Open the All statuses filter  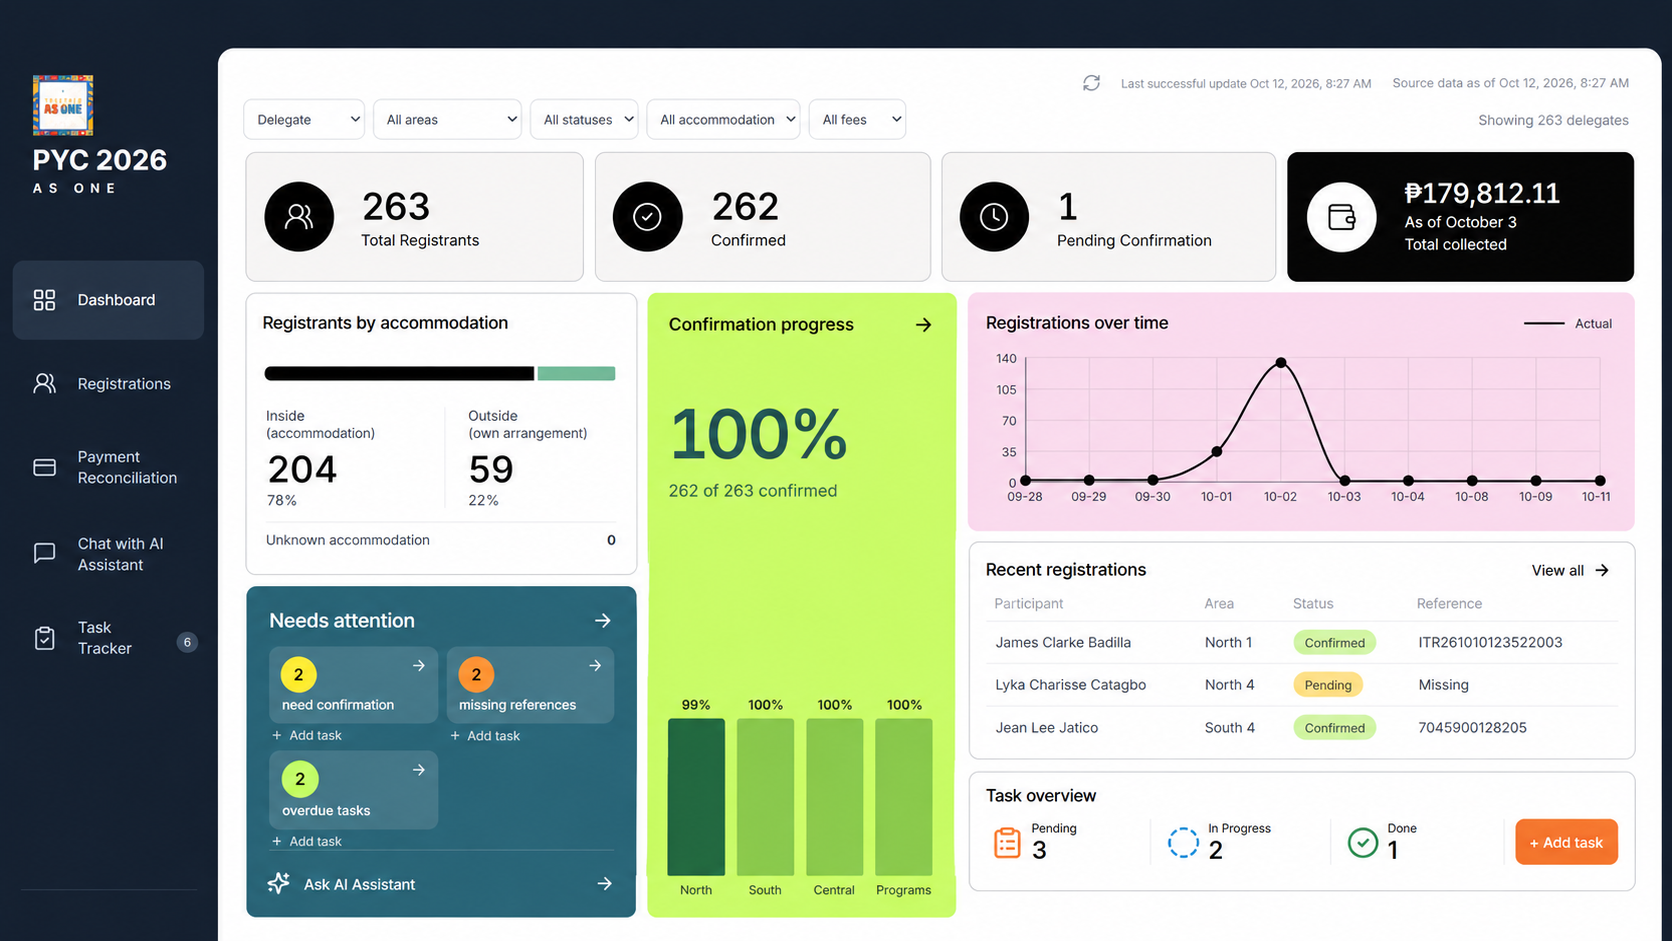584,120
